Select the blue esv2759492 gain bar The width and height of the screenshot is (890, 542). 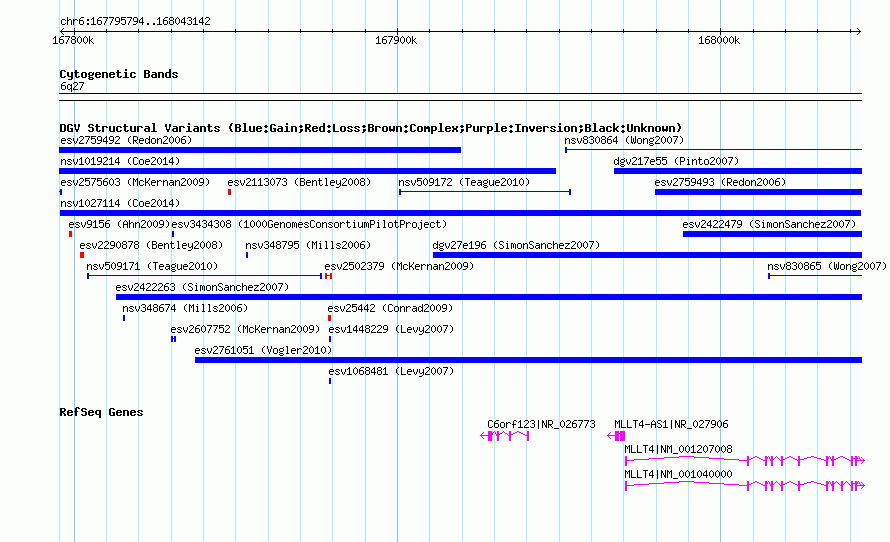pyautogui.click(x=260, y=150)
